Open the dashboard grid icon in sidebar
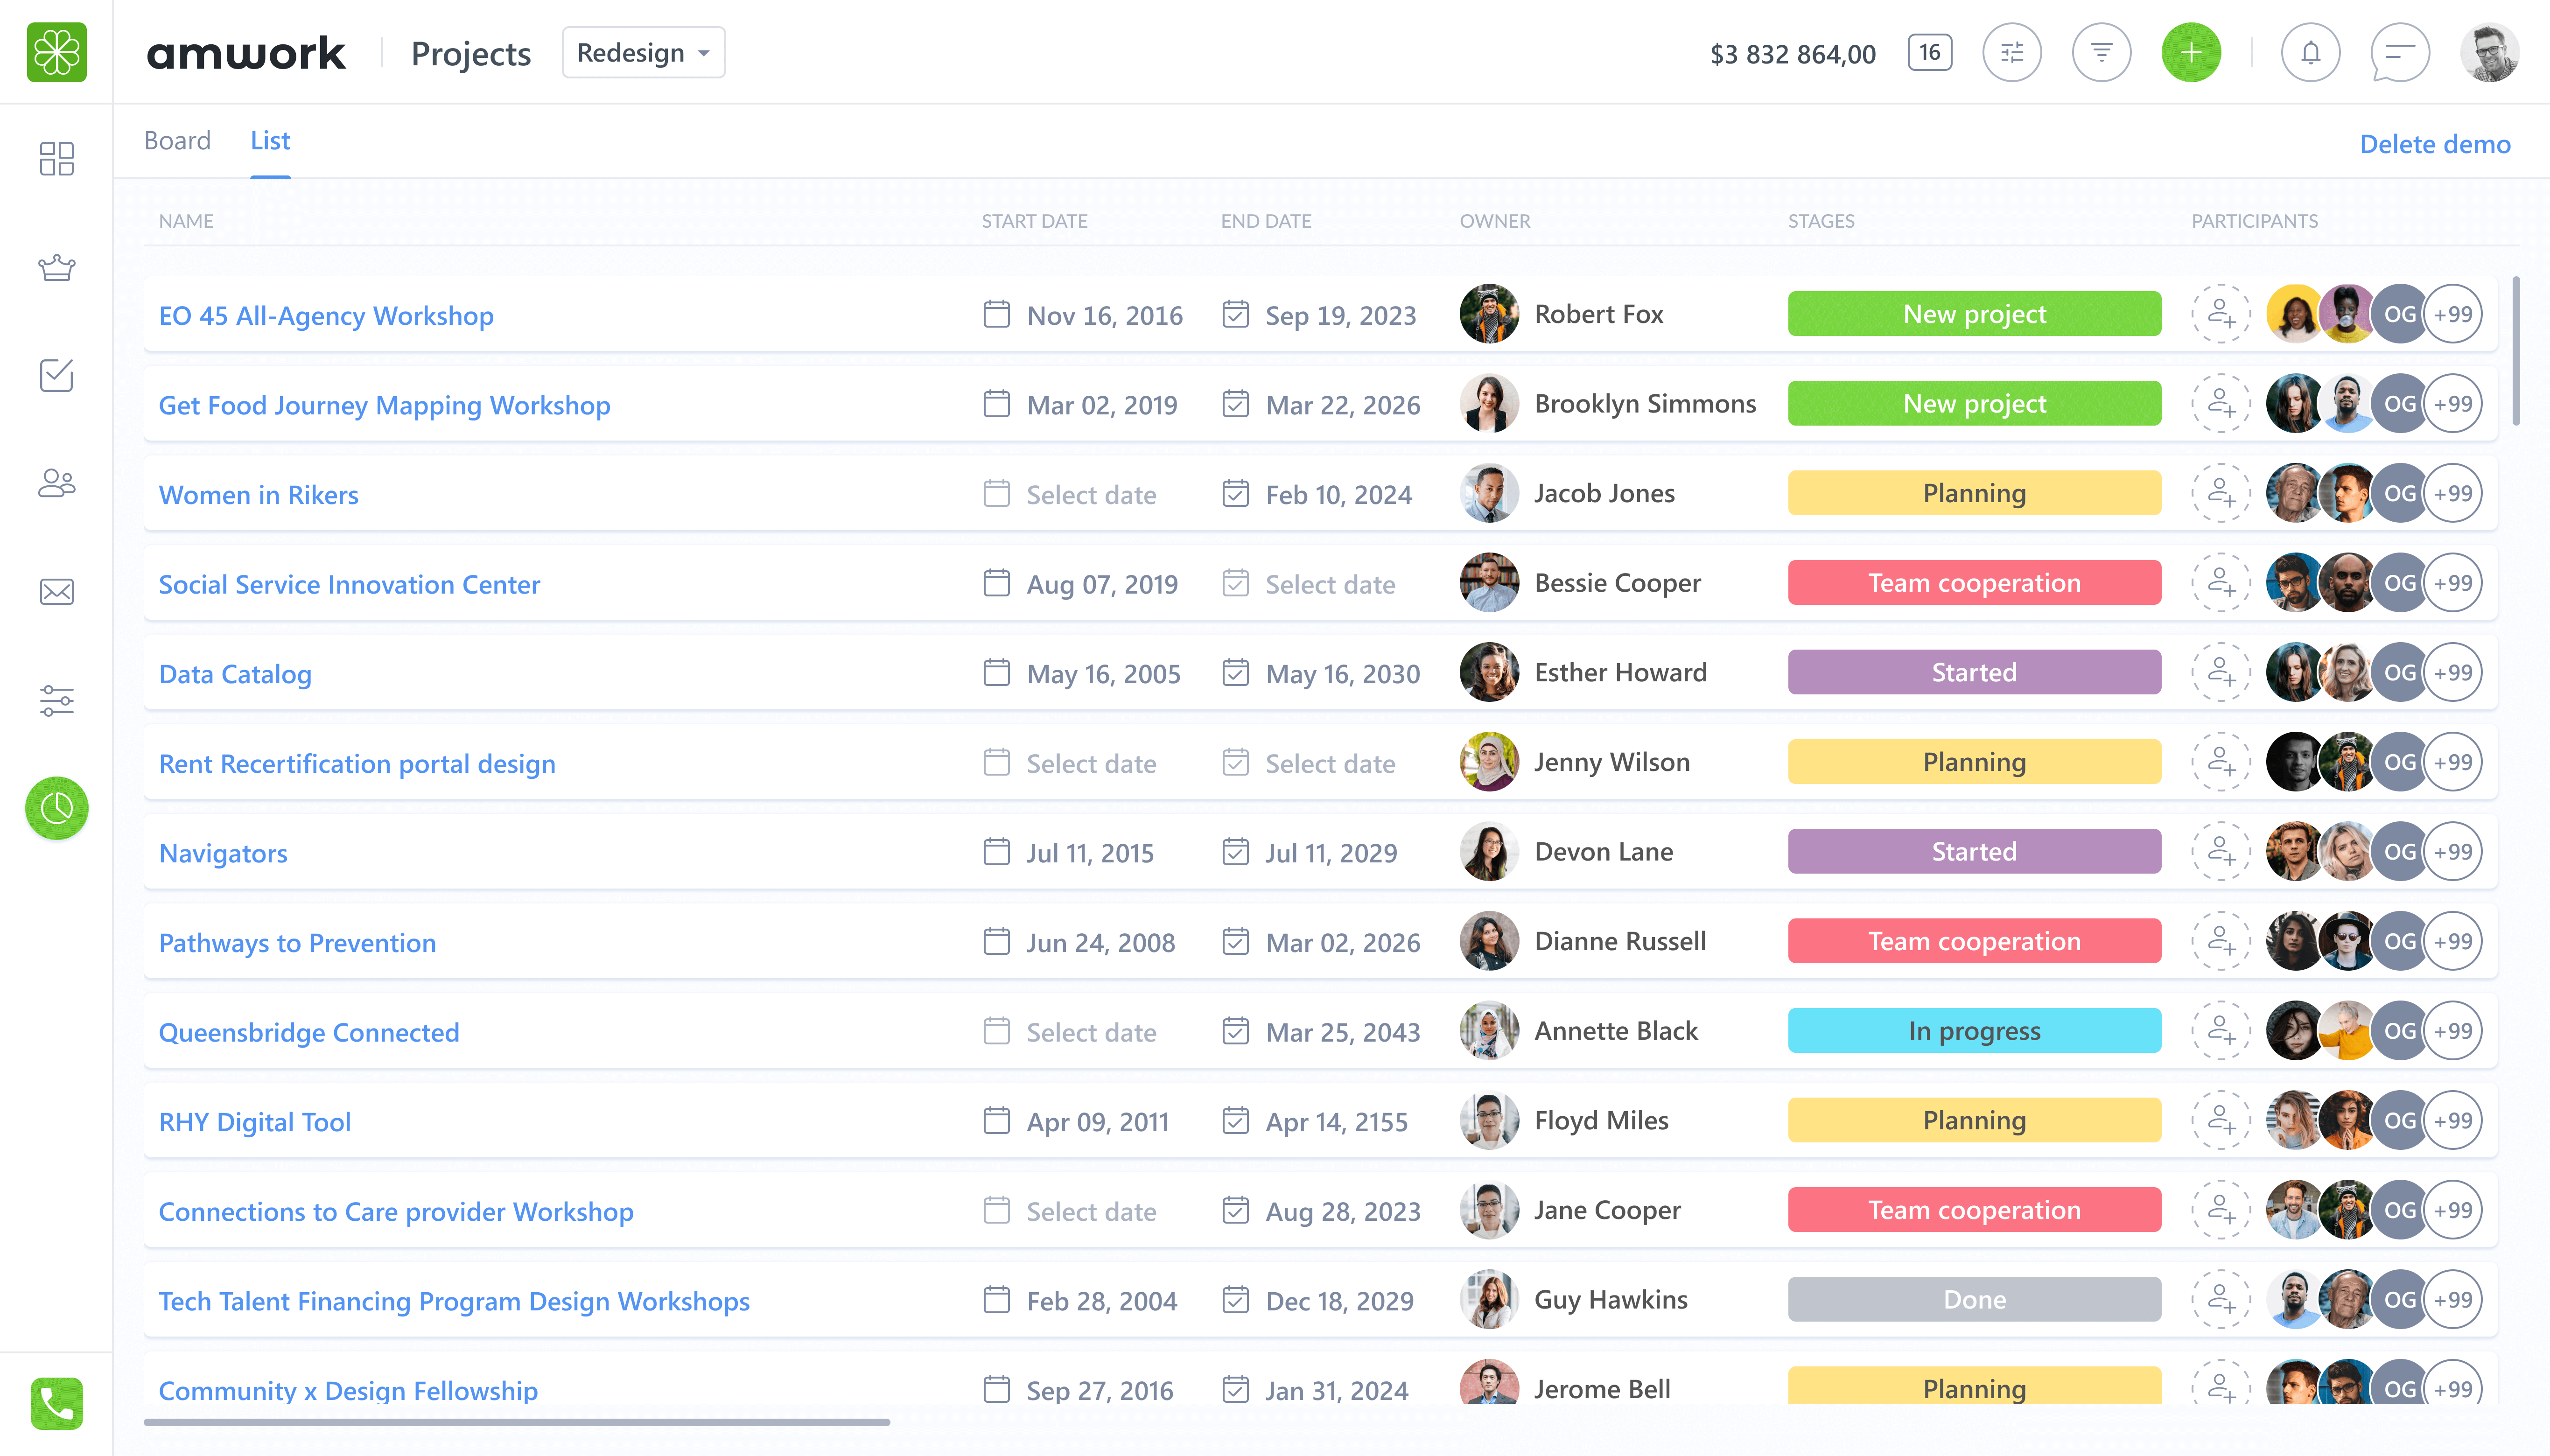Screen dimensions: 2550x1456 click(56, 158)
